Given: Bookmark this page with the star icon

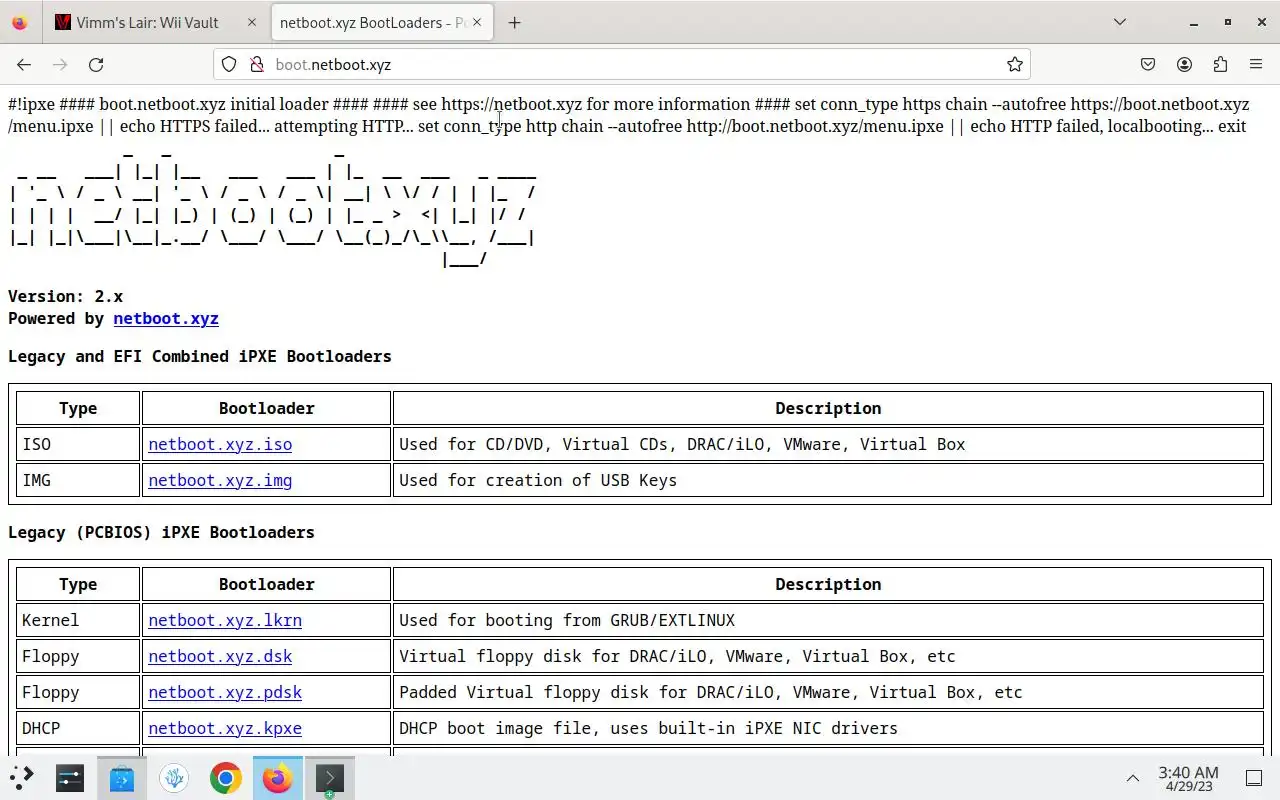Looking at the screenshot, I should [1015, 64].
